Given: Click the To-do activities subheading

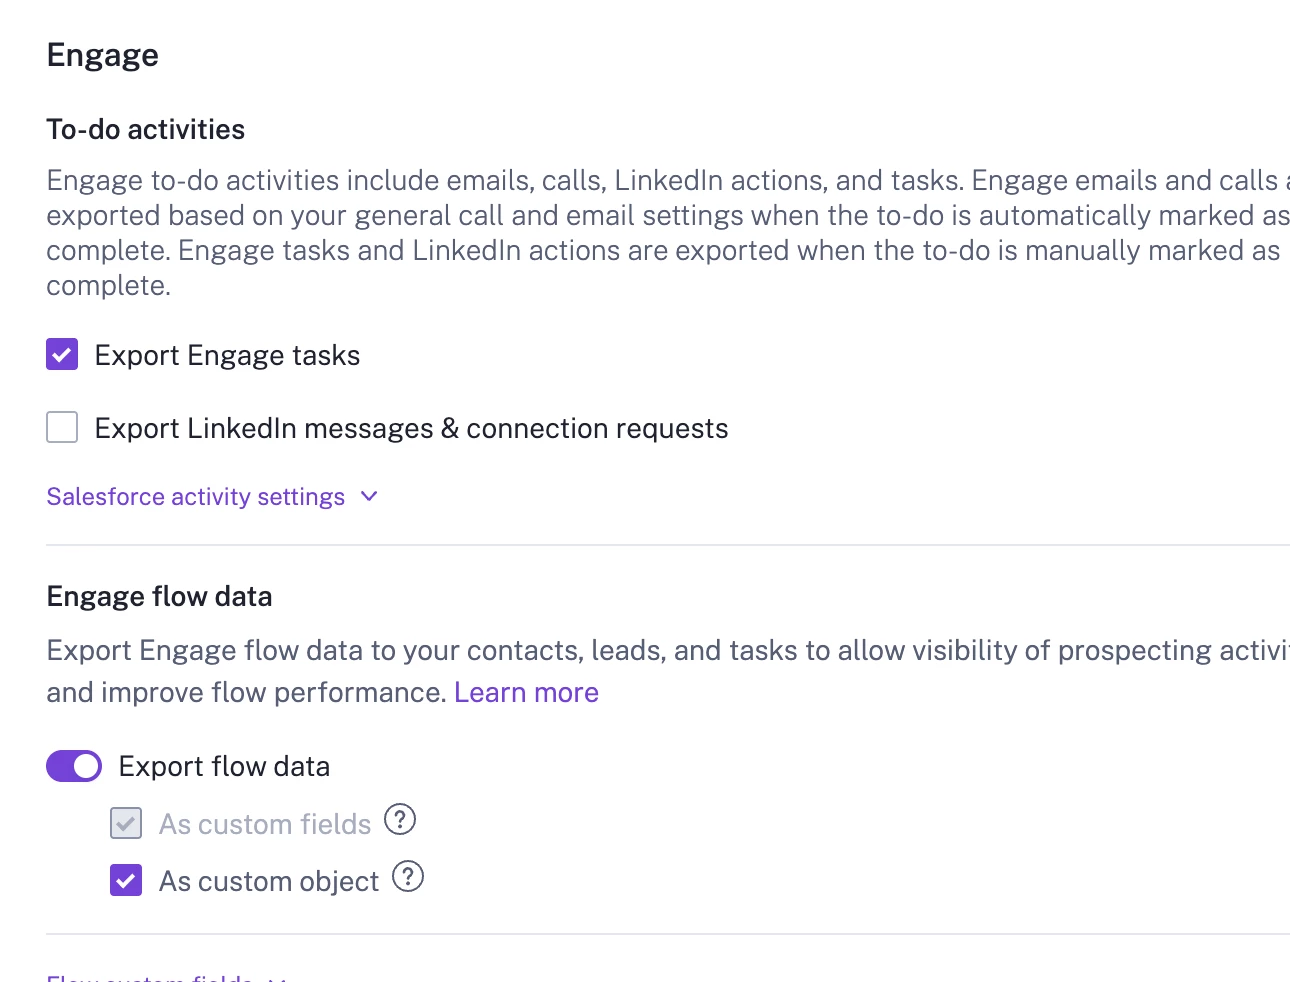Looking at the screenshot, I should pyautogui.click(x=146, y=129).
